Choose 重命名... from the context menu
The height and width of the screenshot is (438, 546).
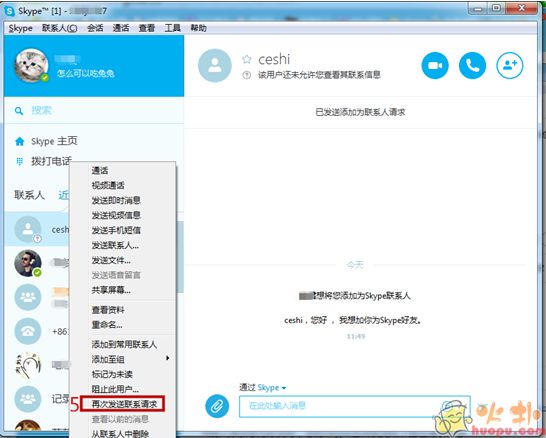123,325
